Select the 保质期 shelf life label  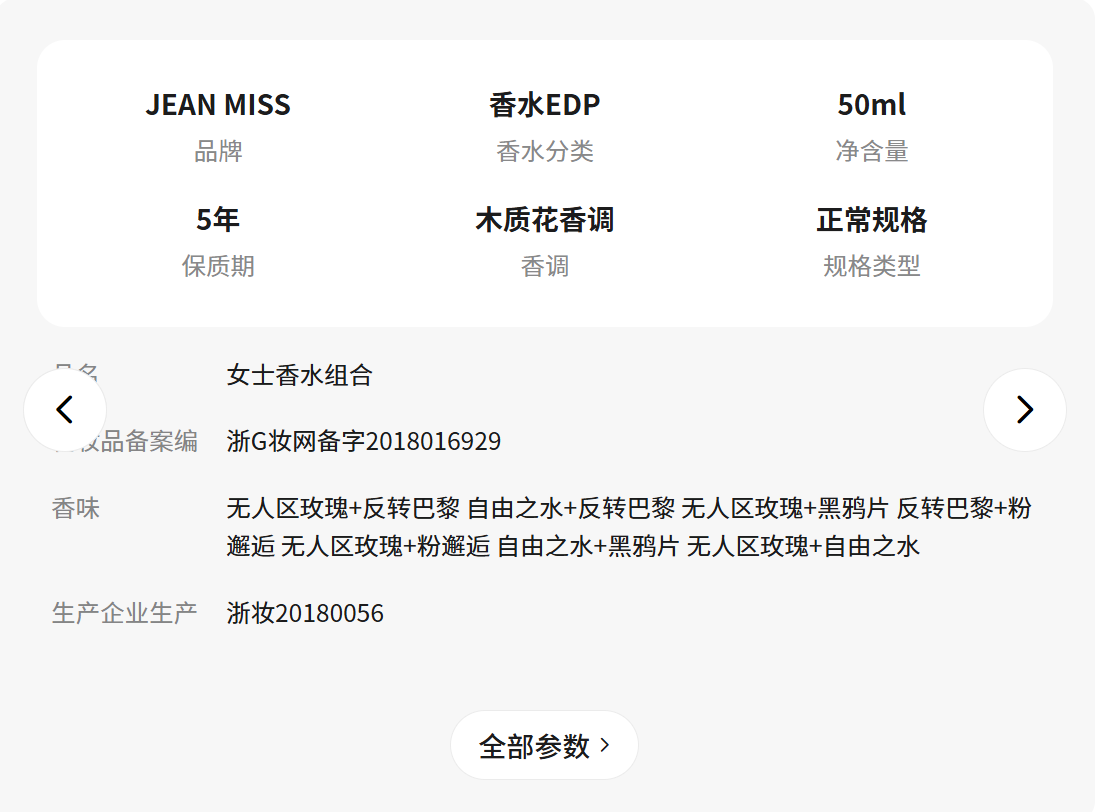pos(218,266)
